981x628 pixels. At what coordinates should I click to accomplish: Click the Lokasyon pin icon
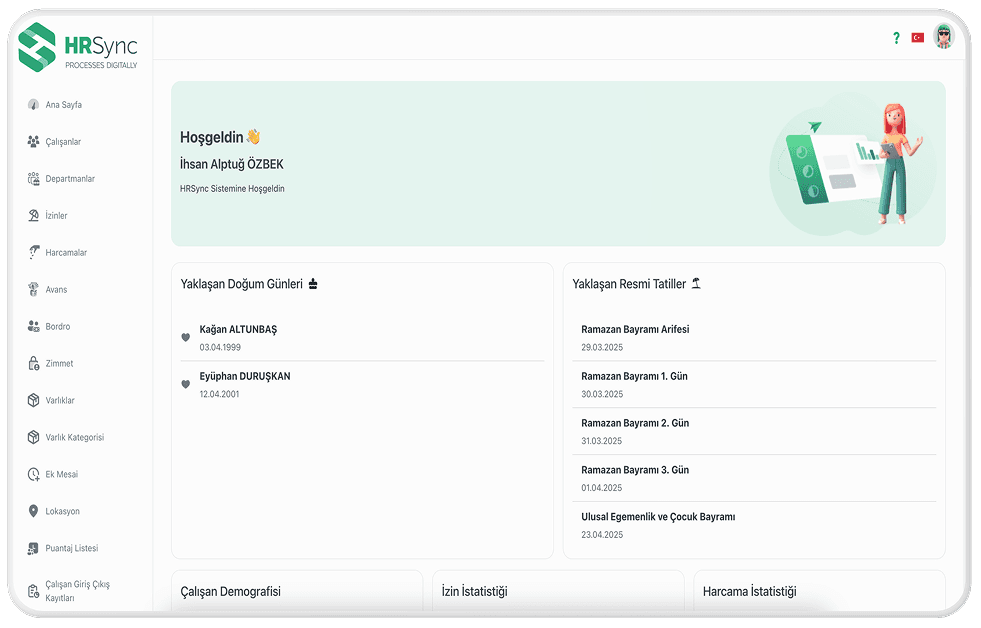pos(33,512)
